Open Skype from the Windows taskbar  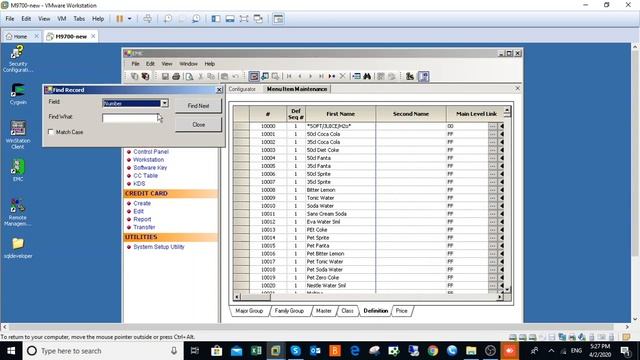[x=296, y=351]
